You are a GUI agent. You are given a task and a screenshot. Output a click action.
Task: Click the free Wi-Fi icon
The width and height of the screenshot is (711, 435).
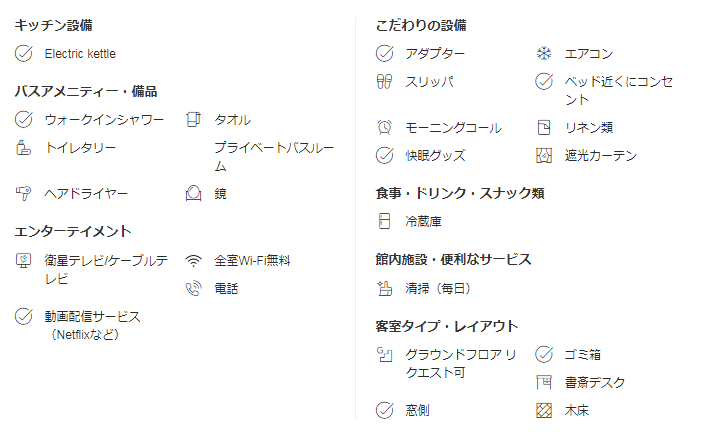[194, 261]
